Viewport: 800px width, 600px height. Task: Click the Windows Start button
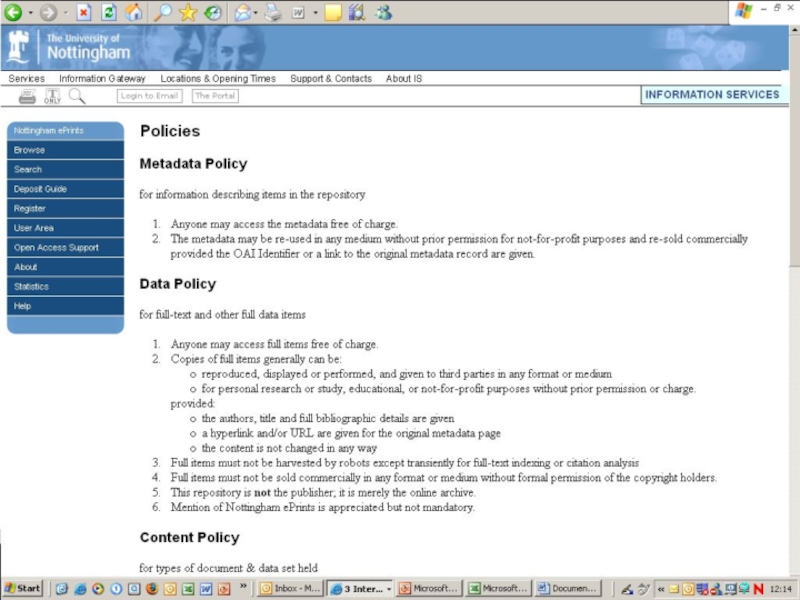point(23,588)
